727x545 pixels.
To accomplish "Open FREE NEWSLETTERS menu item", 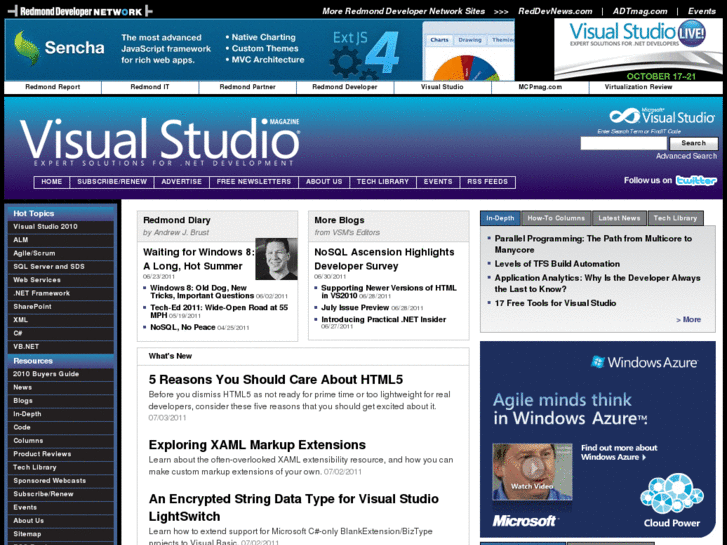I will [254, 182].
